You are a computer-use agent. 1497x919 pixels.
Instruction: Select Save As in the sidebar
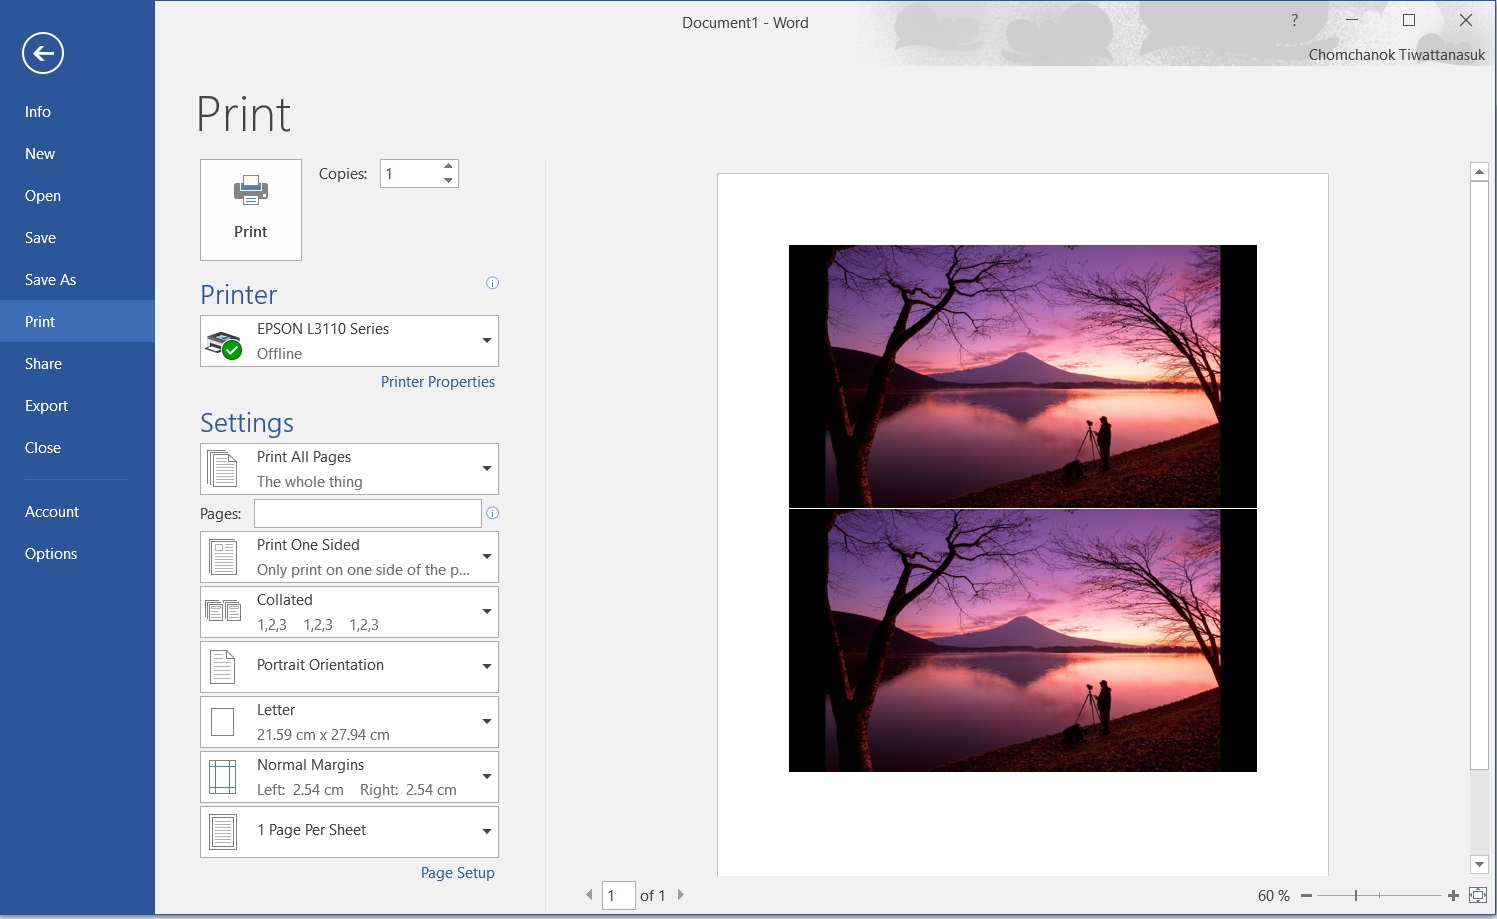[50, 280]
